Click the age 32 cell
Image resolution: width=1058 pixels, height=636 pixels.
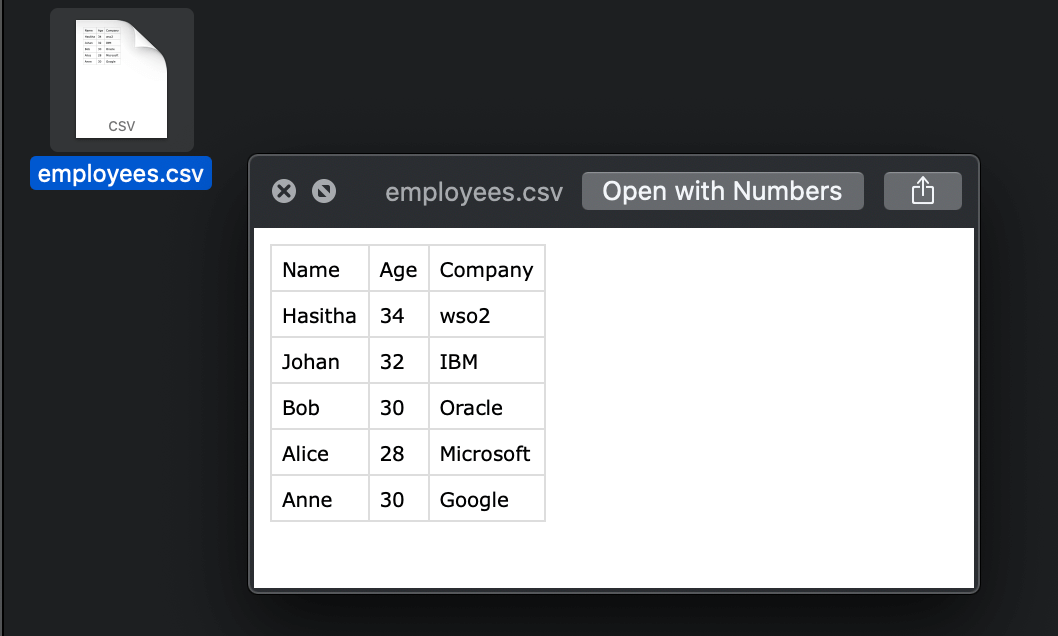[x=399, y=361]
